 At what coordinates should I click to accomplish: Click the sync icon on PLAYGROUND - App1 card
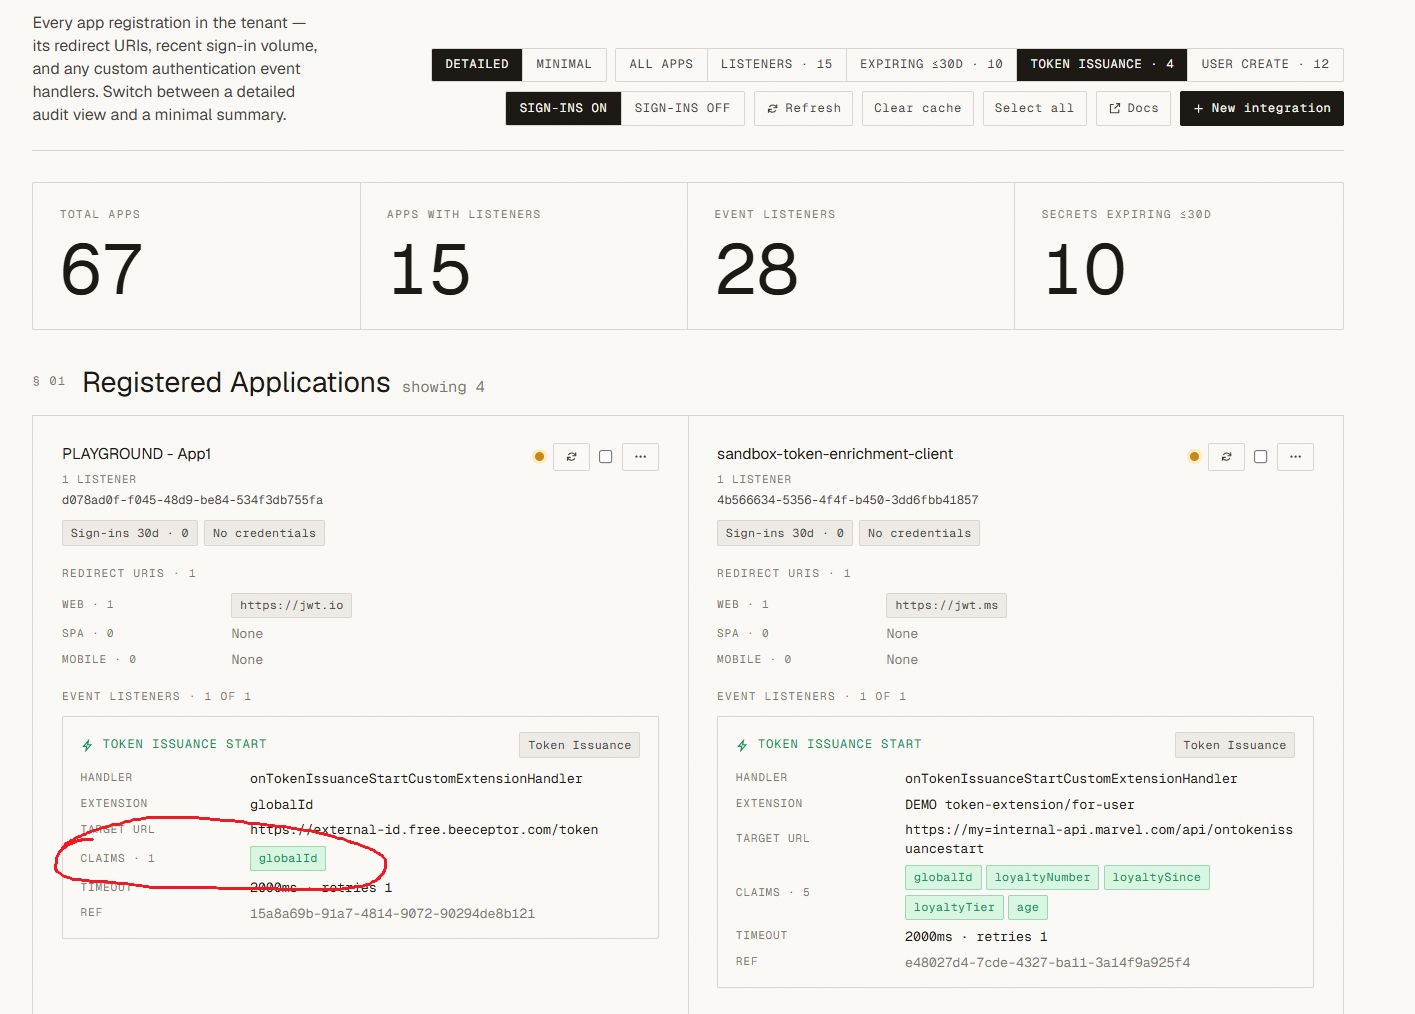(571, 457)
